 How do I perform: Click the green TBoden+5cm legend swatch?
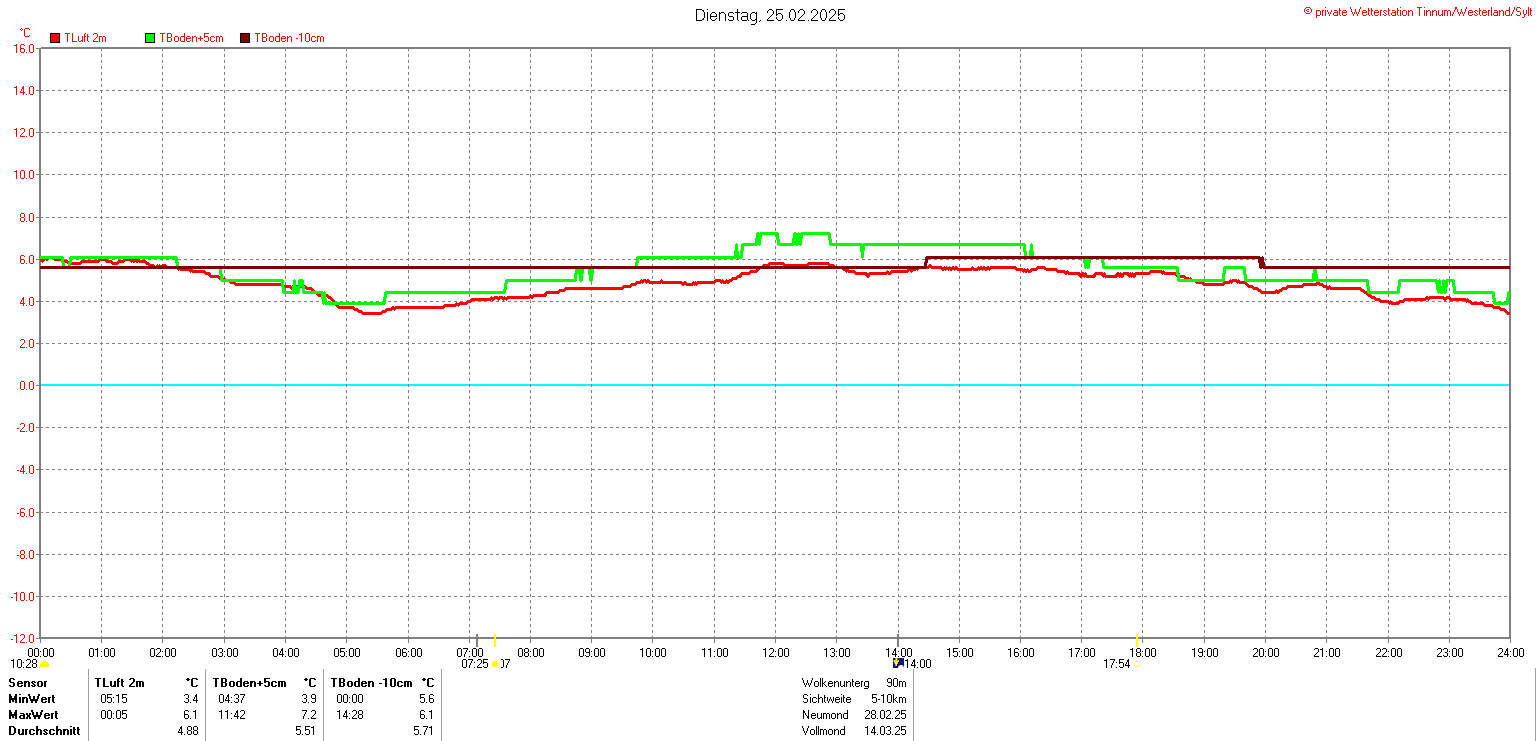point(151,38)
